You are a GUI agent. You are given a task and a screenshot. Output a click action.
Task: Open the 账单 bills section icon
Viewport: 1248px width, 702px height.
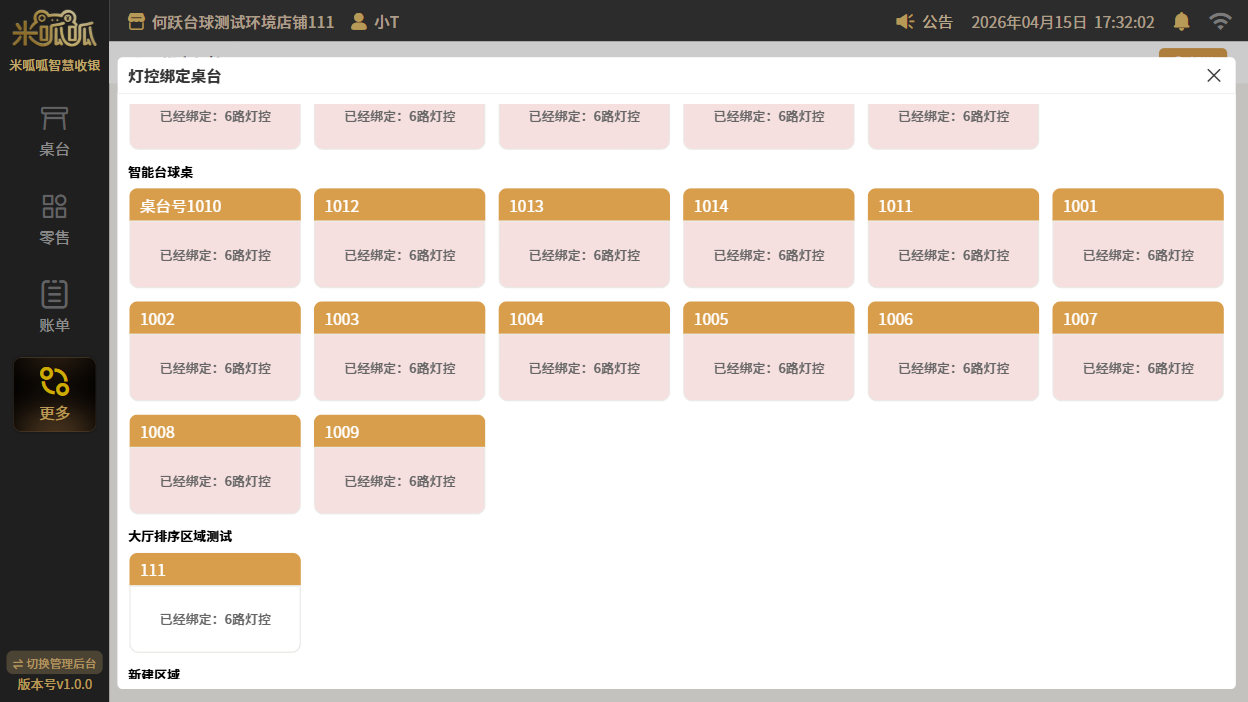54,295
